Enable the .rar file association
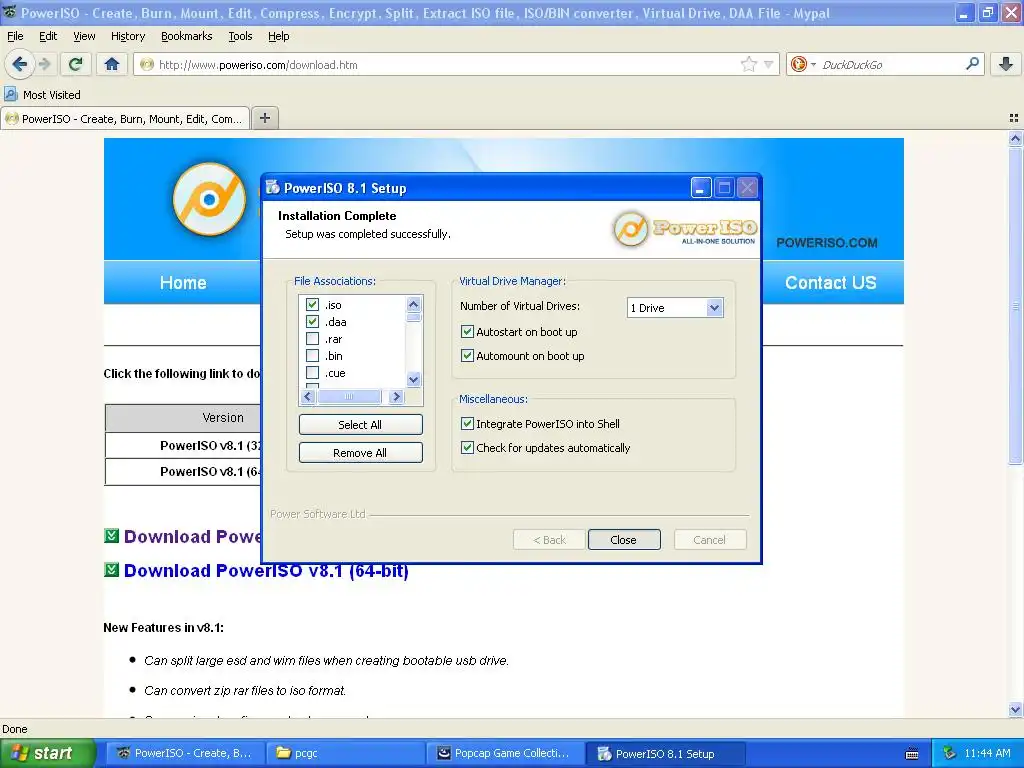 (x=312, y=339)
